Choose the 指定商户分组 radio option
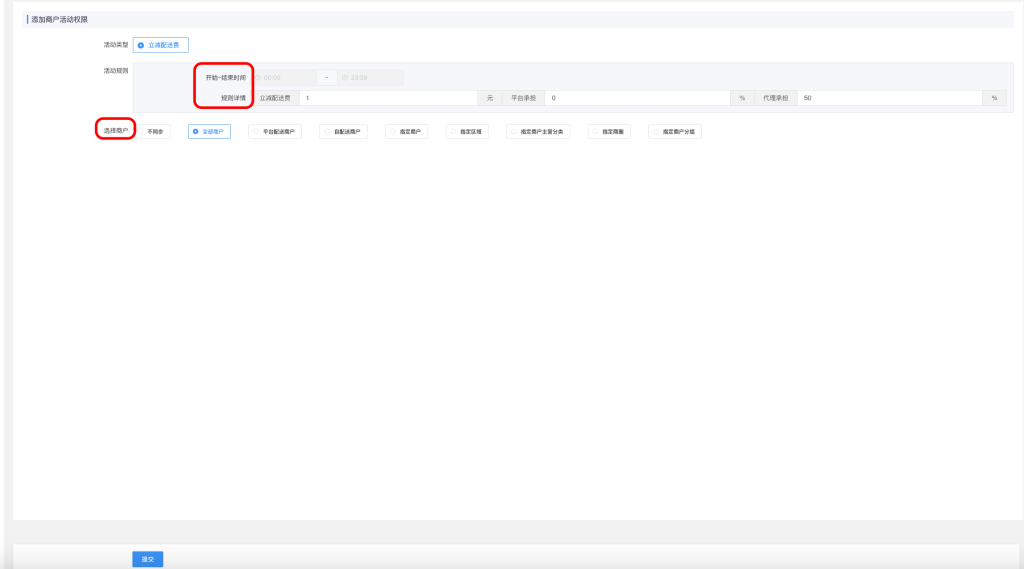Viewport: 1024px width, 569px height. click(x=674, y=131)
